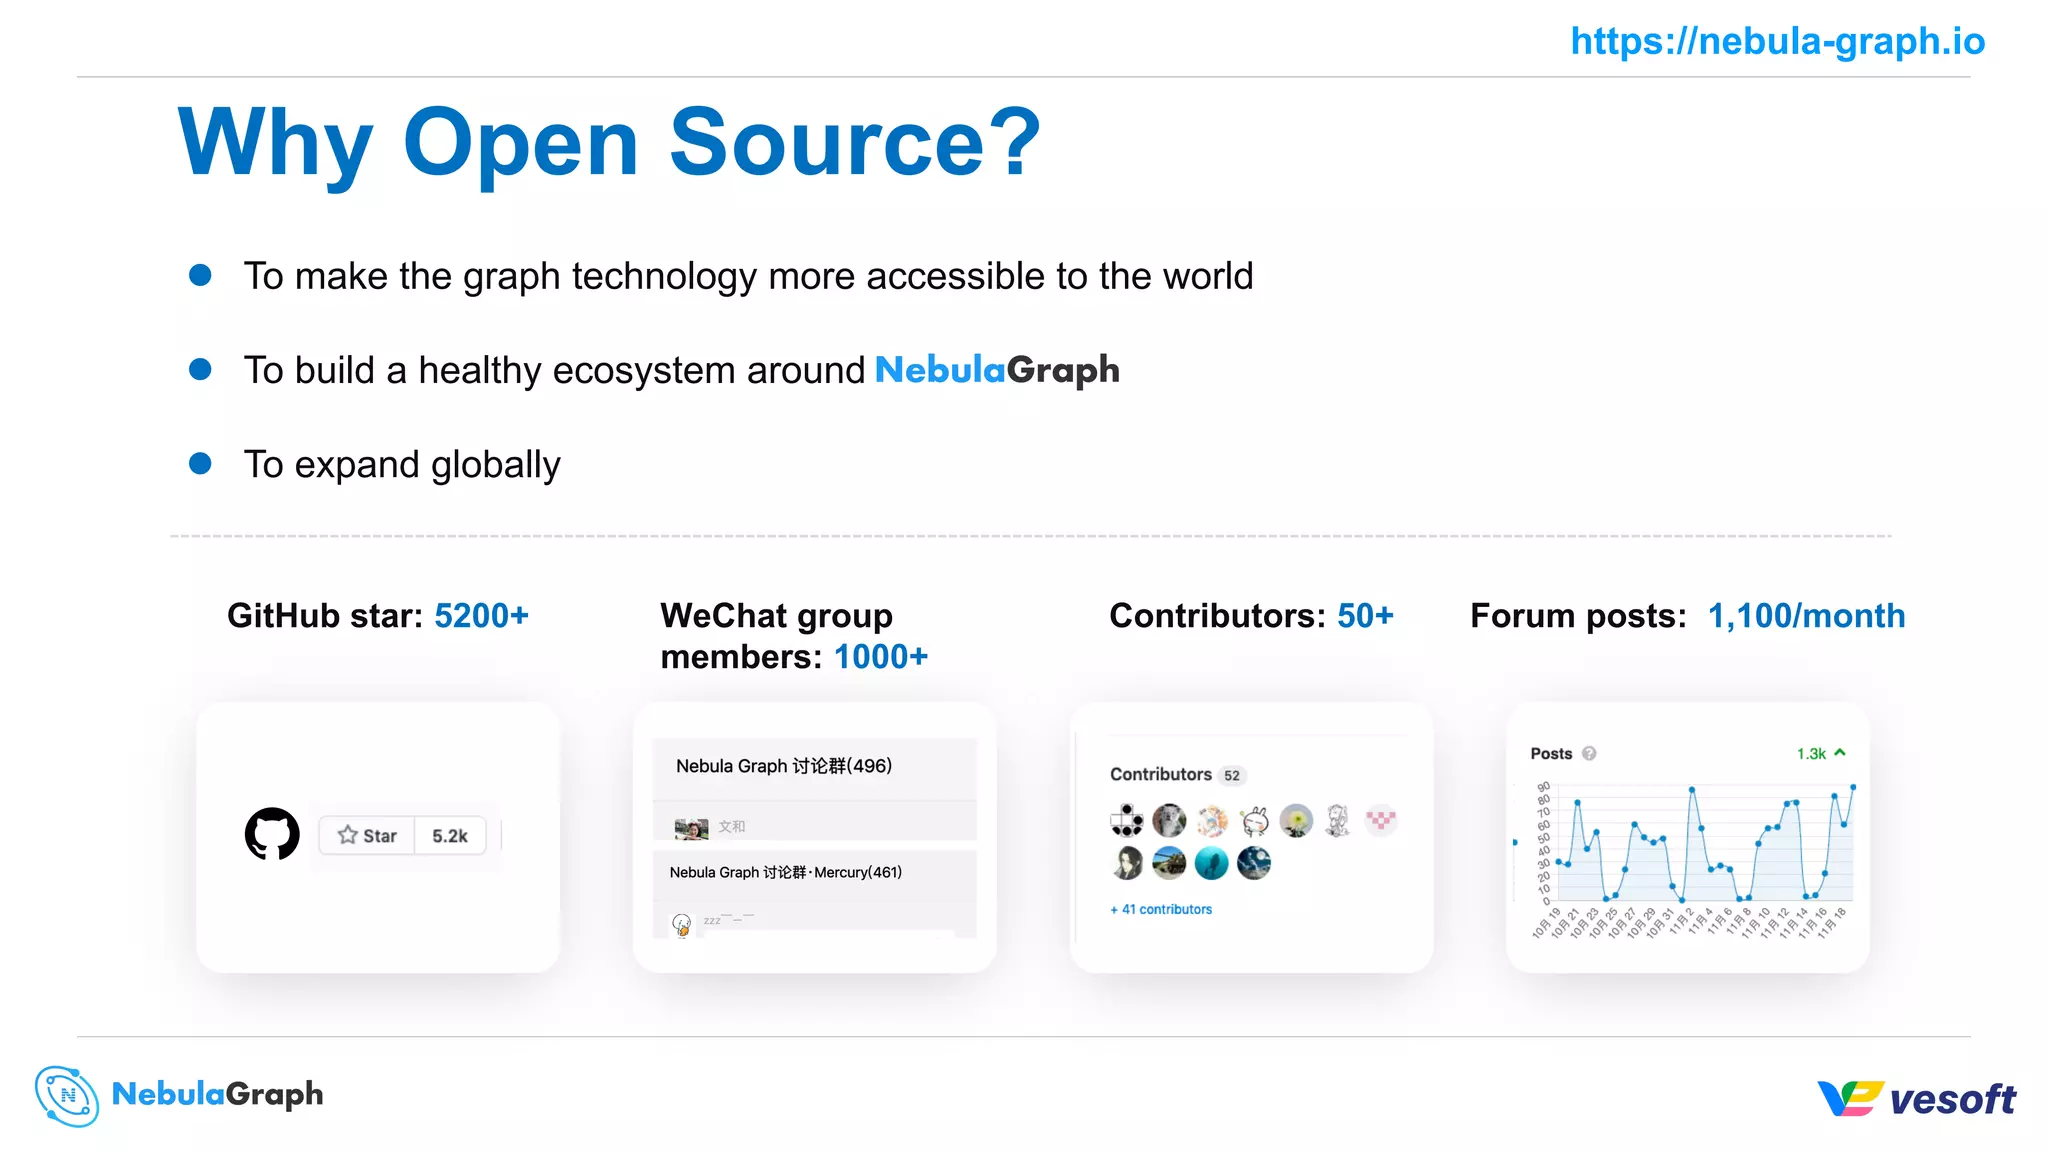Click the rabbit cartoon contributor avatar

click(1254, 821)
